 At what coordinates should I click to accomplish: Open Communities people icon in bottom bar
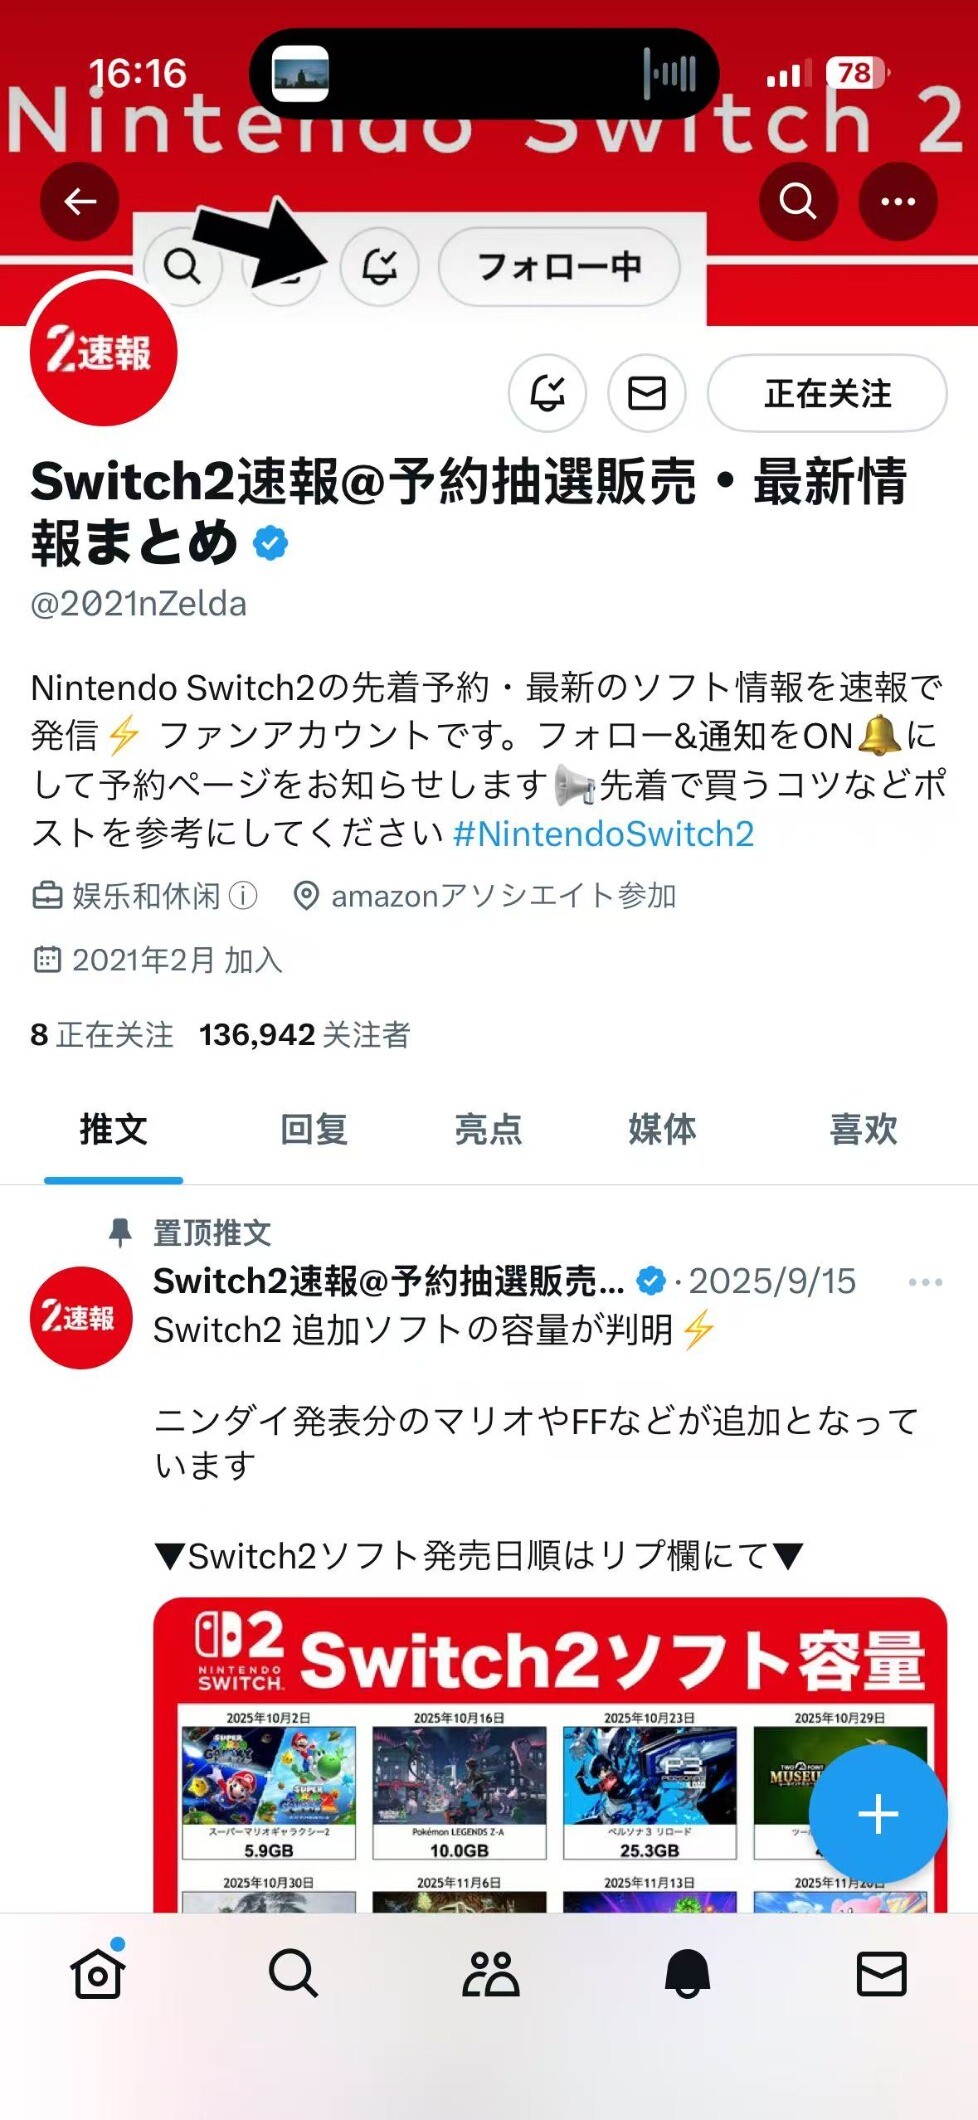(x=490, y=1973)
